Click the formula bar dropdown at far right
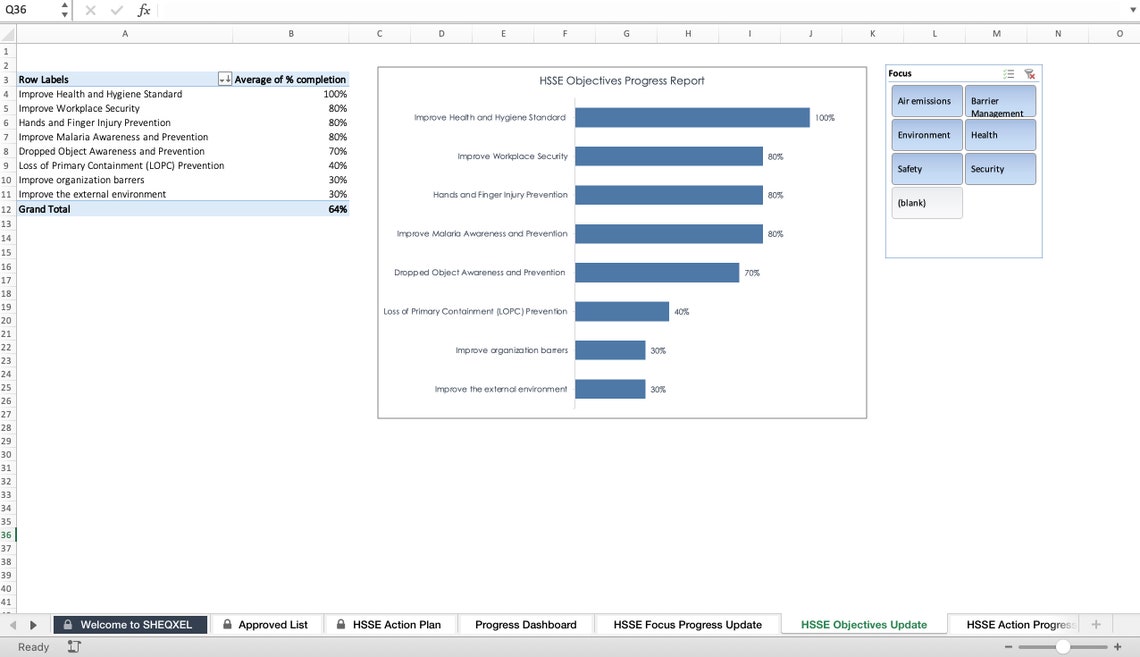This screenshot has height=657, width=1140. click(x=1132, y=9)
